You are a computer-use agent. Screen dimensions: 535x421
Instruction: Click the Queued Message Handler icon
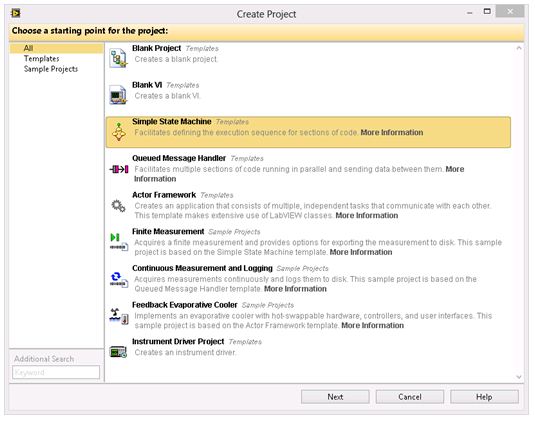pos(119,169)
